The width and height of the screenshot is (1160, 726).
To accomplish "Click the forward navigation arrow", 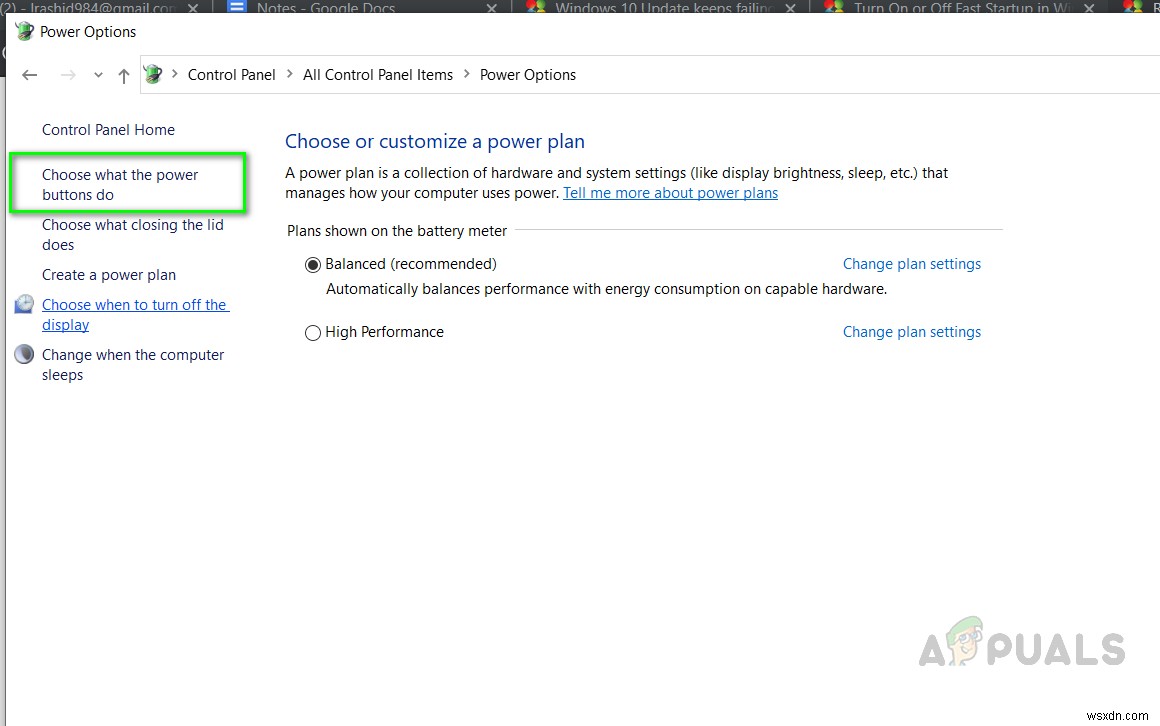I will coord(68,75).
